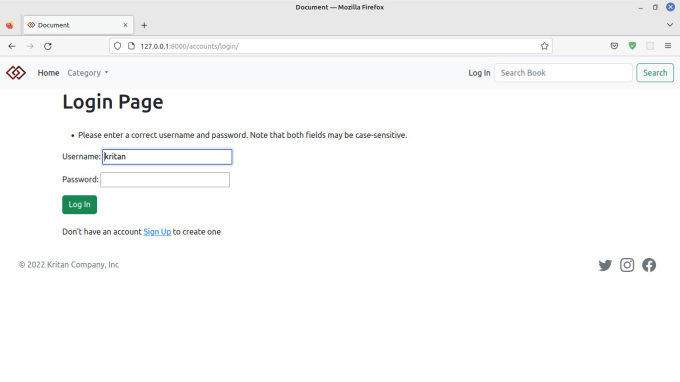Click the green Search button
680x382 pixels.
(655, 73)
